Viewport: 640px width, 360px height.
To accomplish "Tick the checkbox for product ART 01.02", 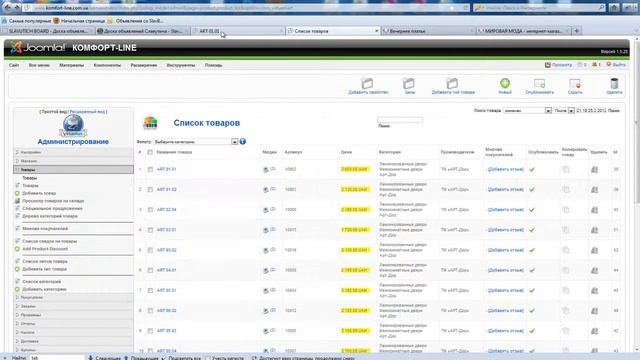I will pos(150,189).
